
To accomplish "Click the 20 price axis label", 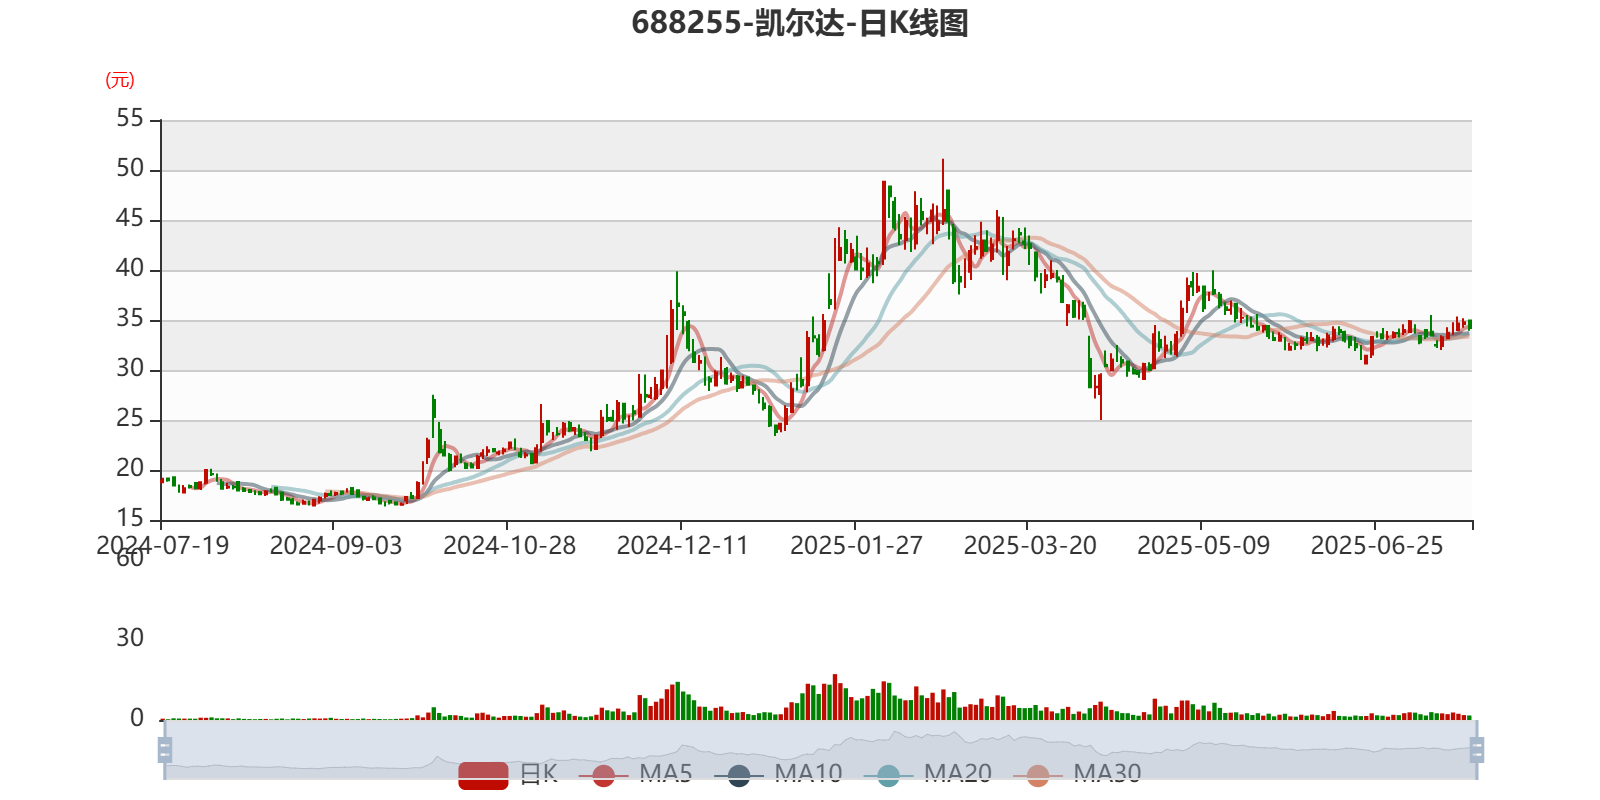I will click(130, 469).
